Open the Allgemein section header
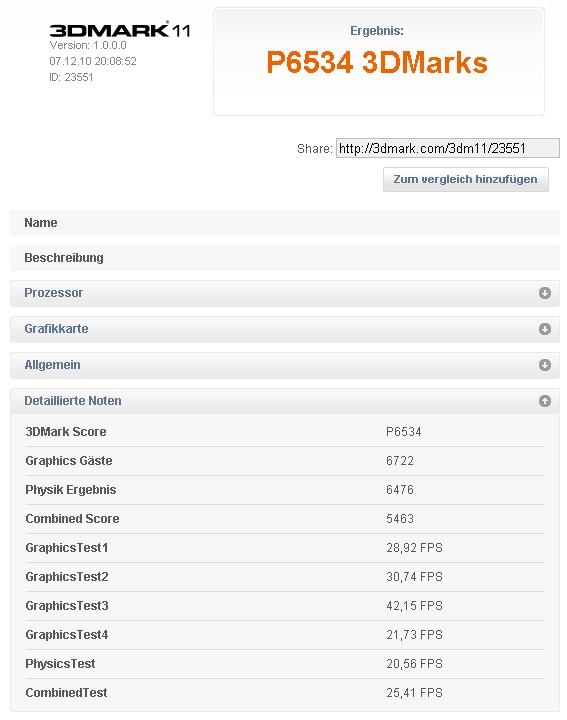The image size is (567, 720). pos(285,365)
